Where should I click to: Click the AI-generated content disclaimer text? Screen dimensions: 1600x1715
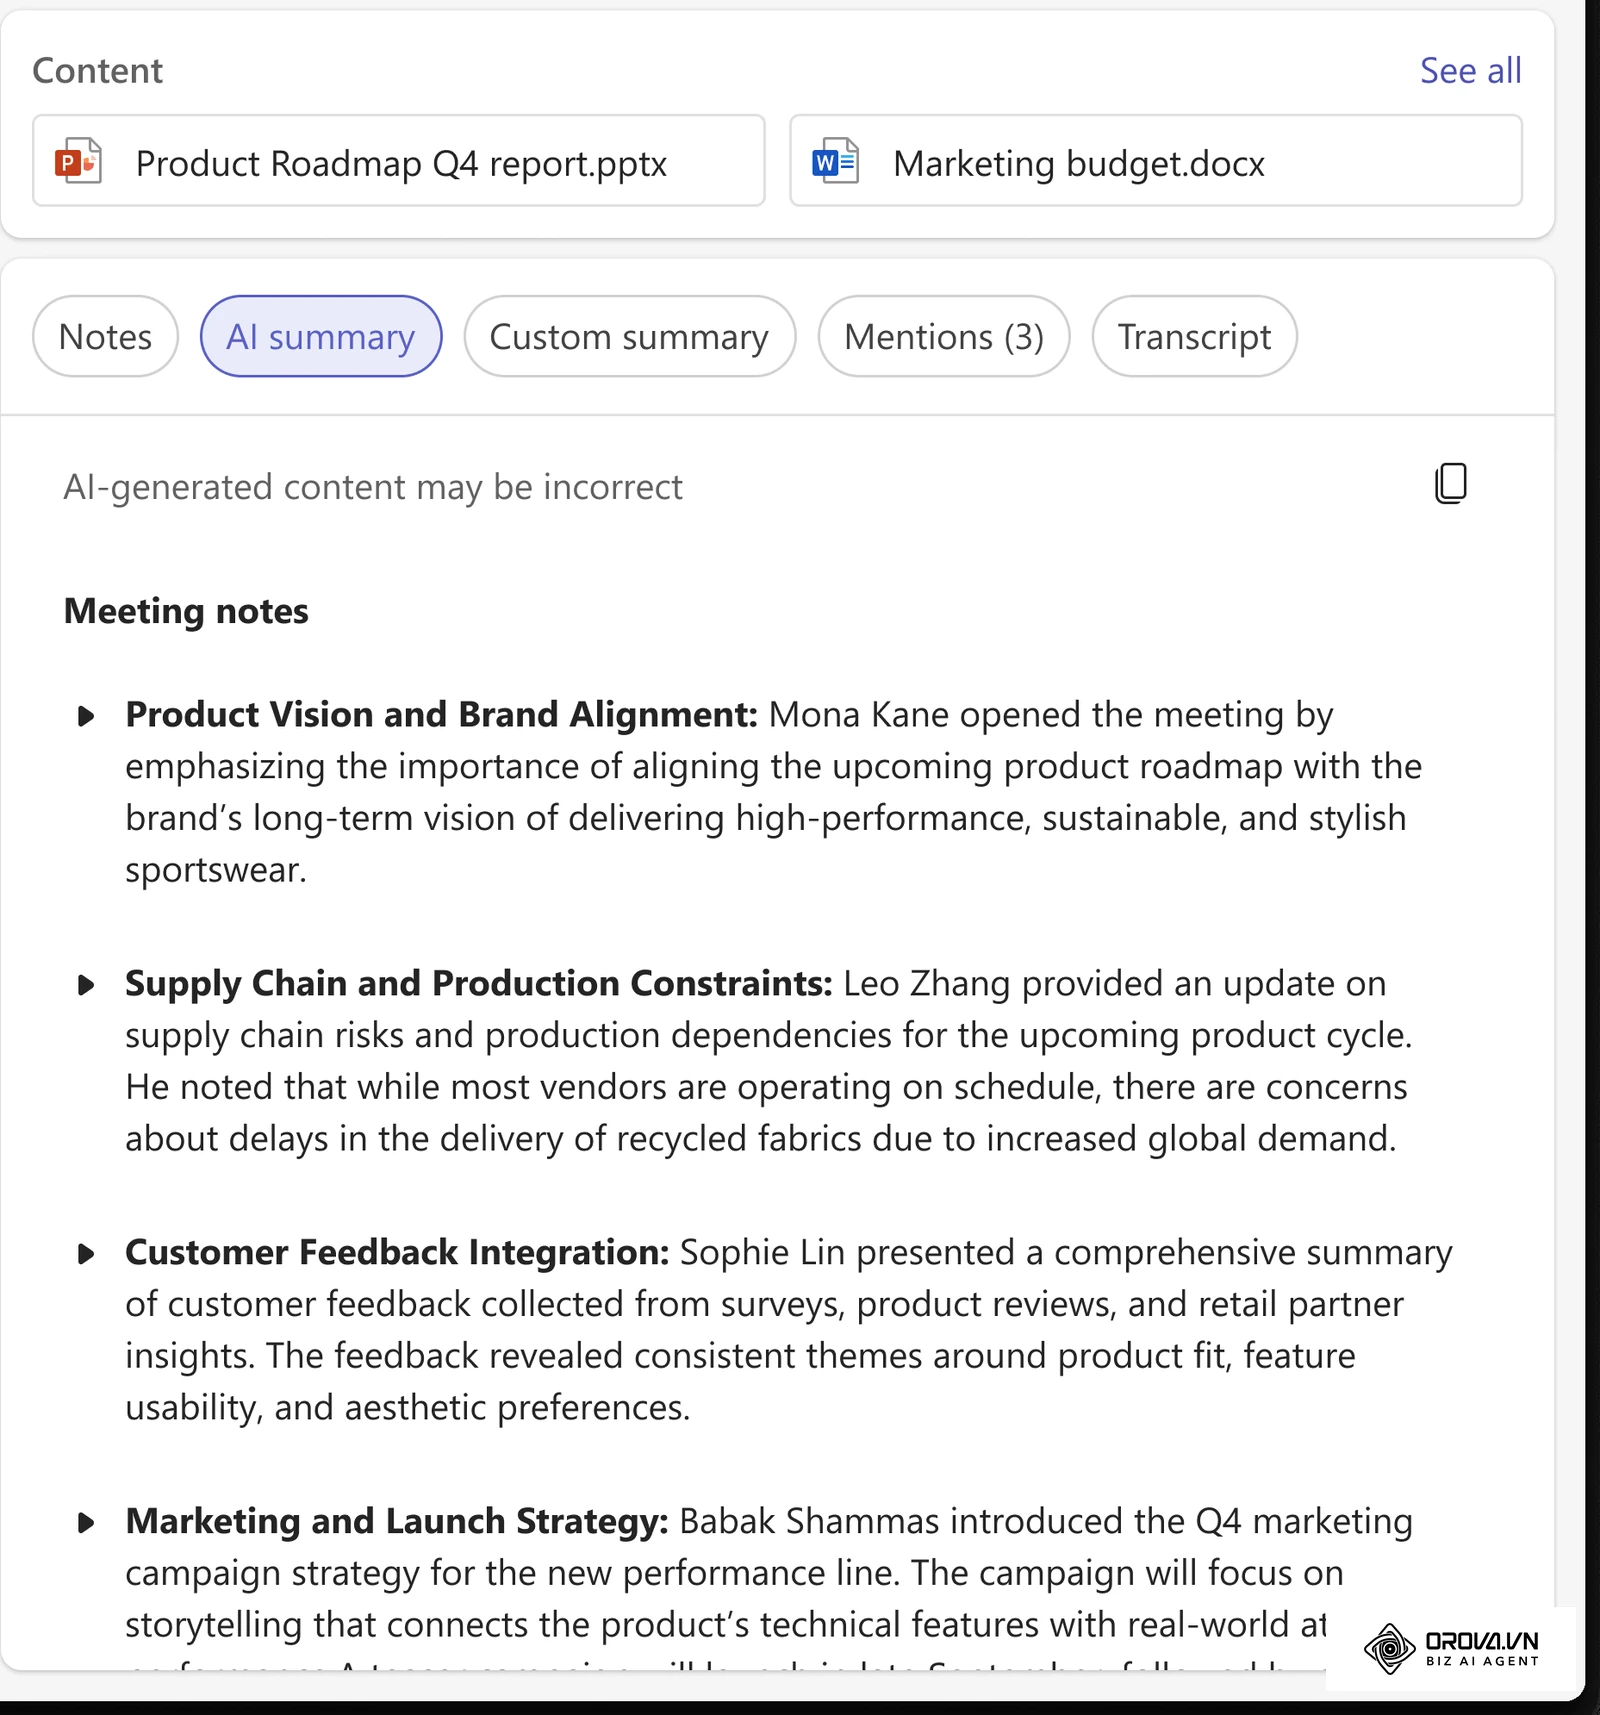point(373,487)
